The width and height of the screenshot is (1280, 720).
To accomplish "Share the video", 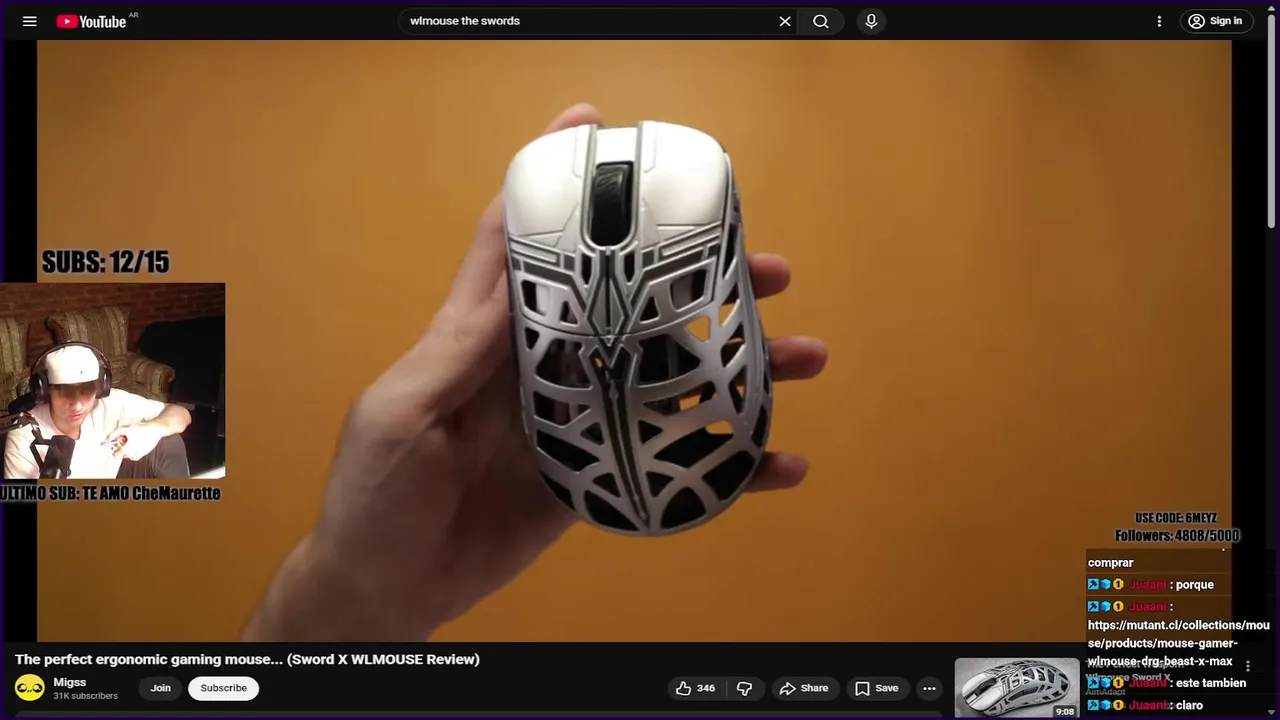I will pyautogui.click(x=804, y=688).
